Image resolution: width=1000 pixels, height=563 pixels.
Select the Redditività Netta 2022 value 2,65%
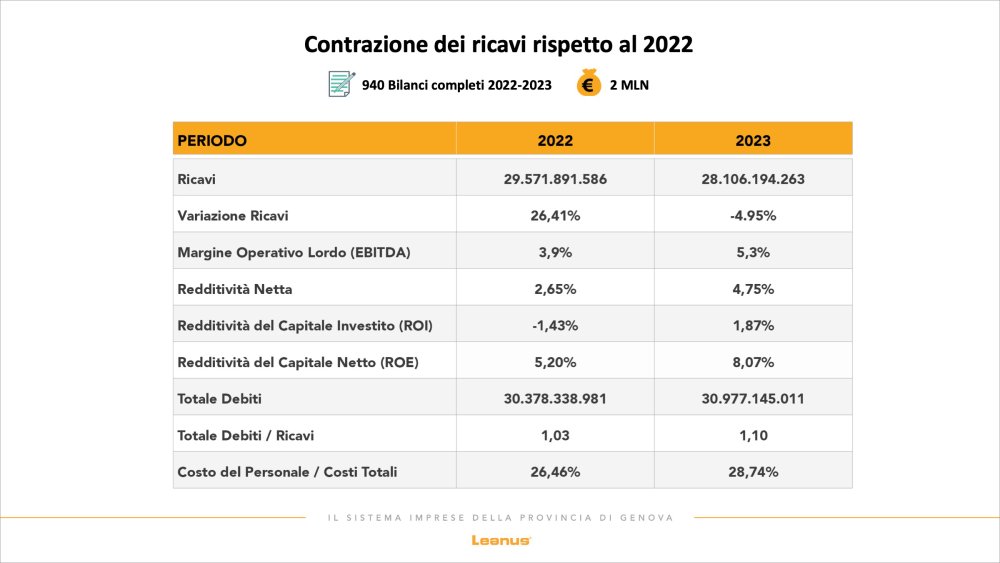[x=555, y=289]
